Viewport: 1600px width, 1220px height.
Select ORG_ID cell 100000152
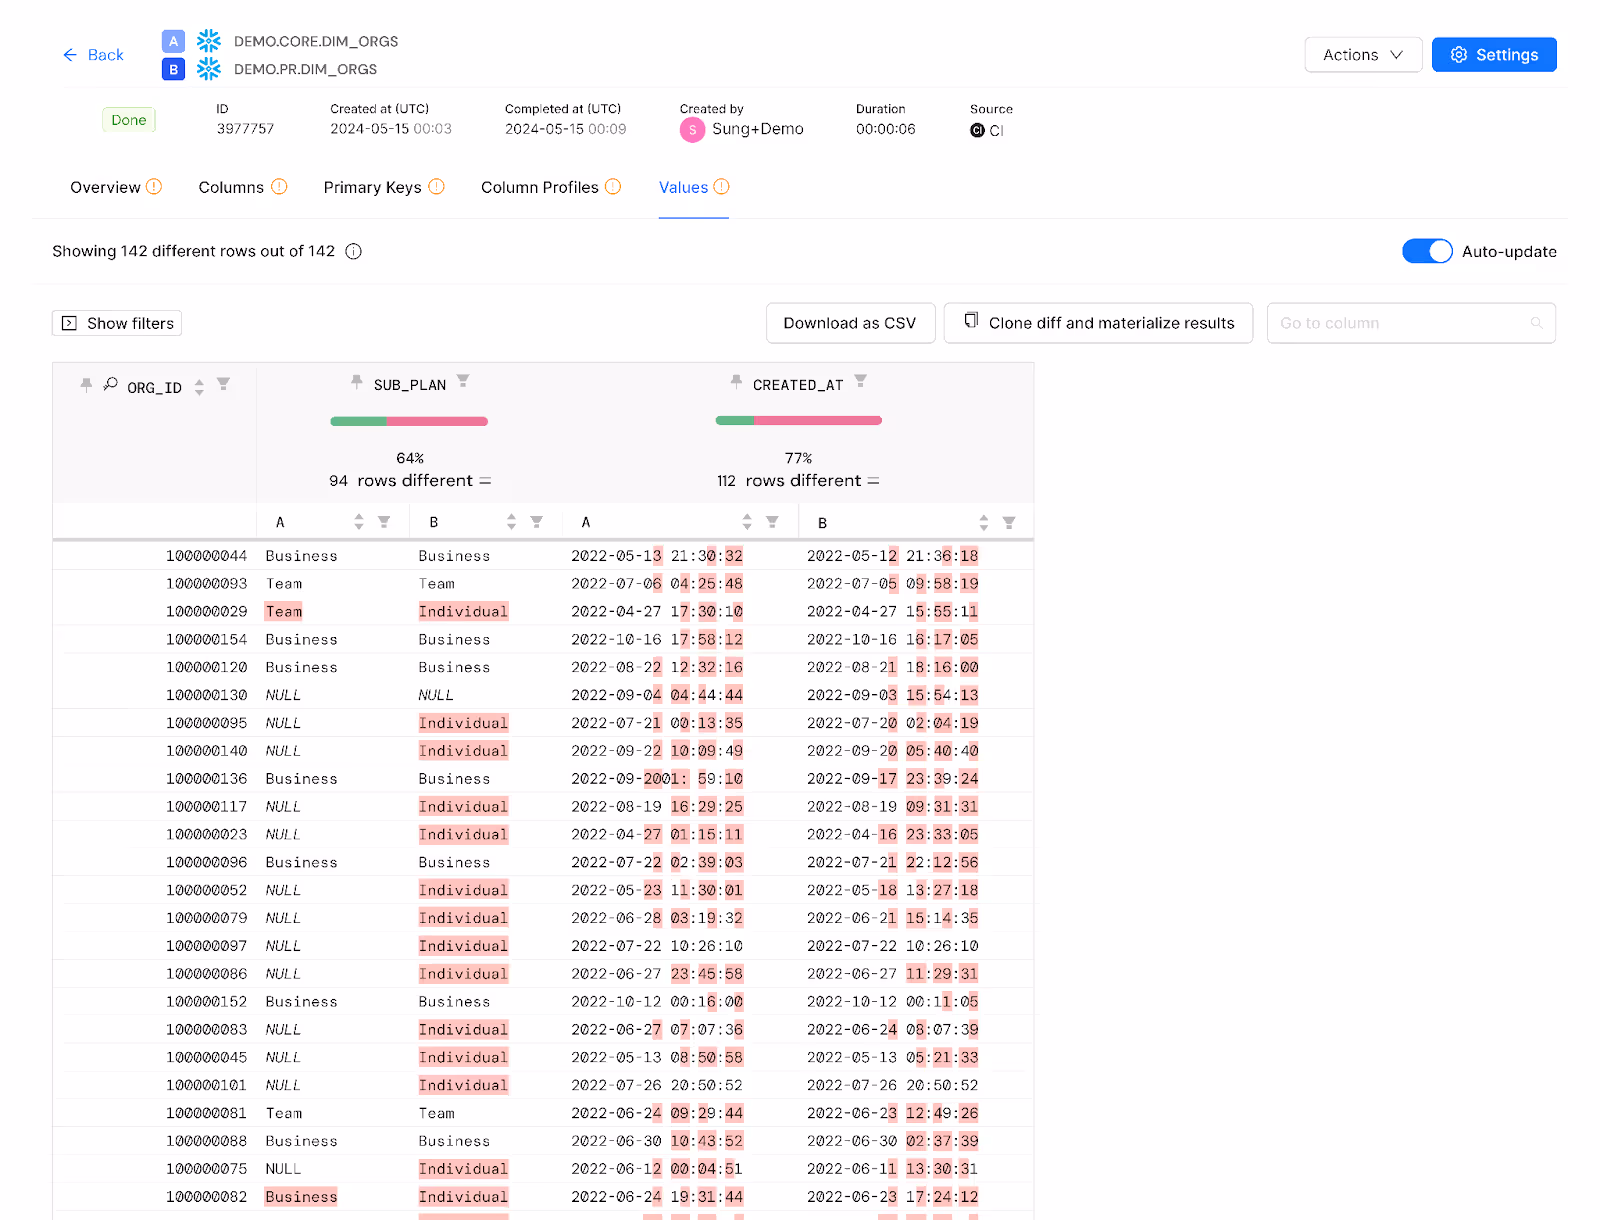(207, 1002)
